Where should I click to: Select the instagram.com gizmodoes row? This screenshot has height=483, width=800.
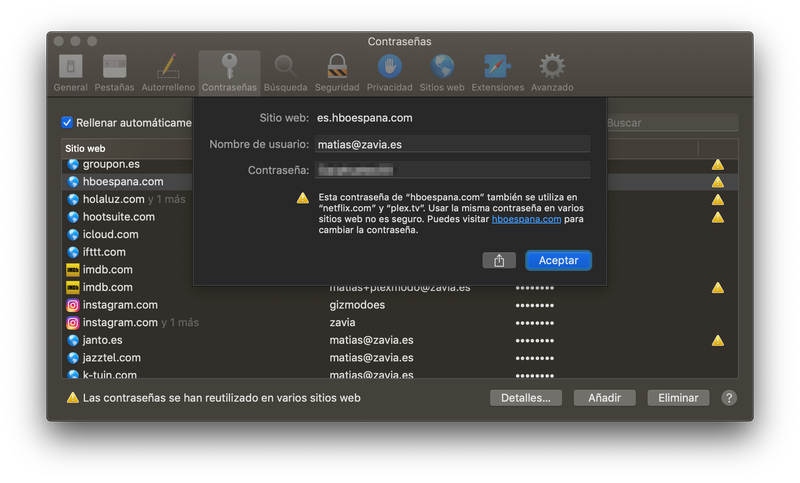point(399,305)
